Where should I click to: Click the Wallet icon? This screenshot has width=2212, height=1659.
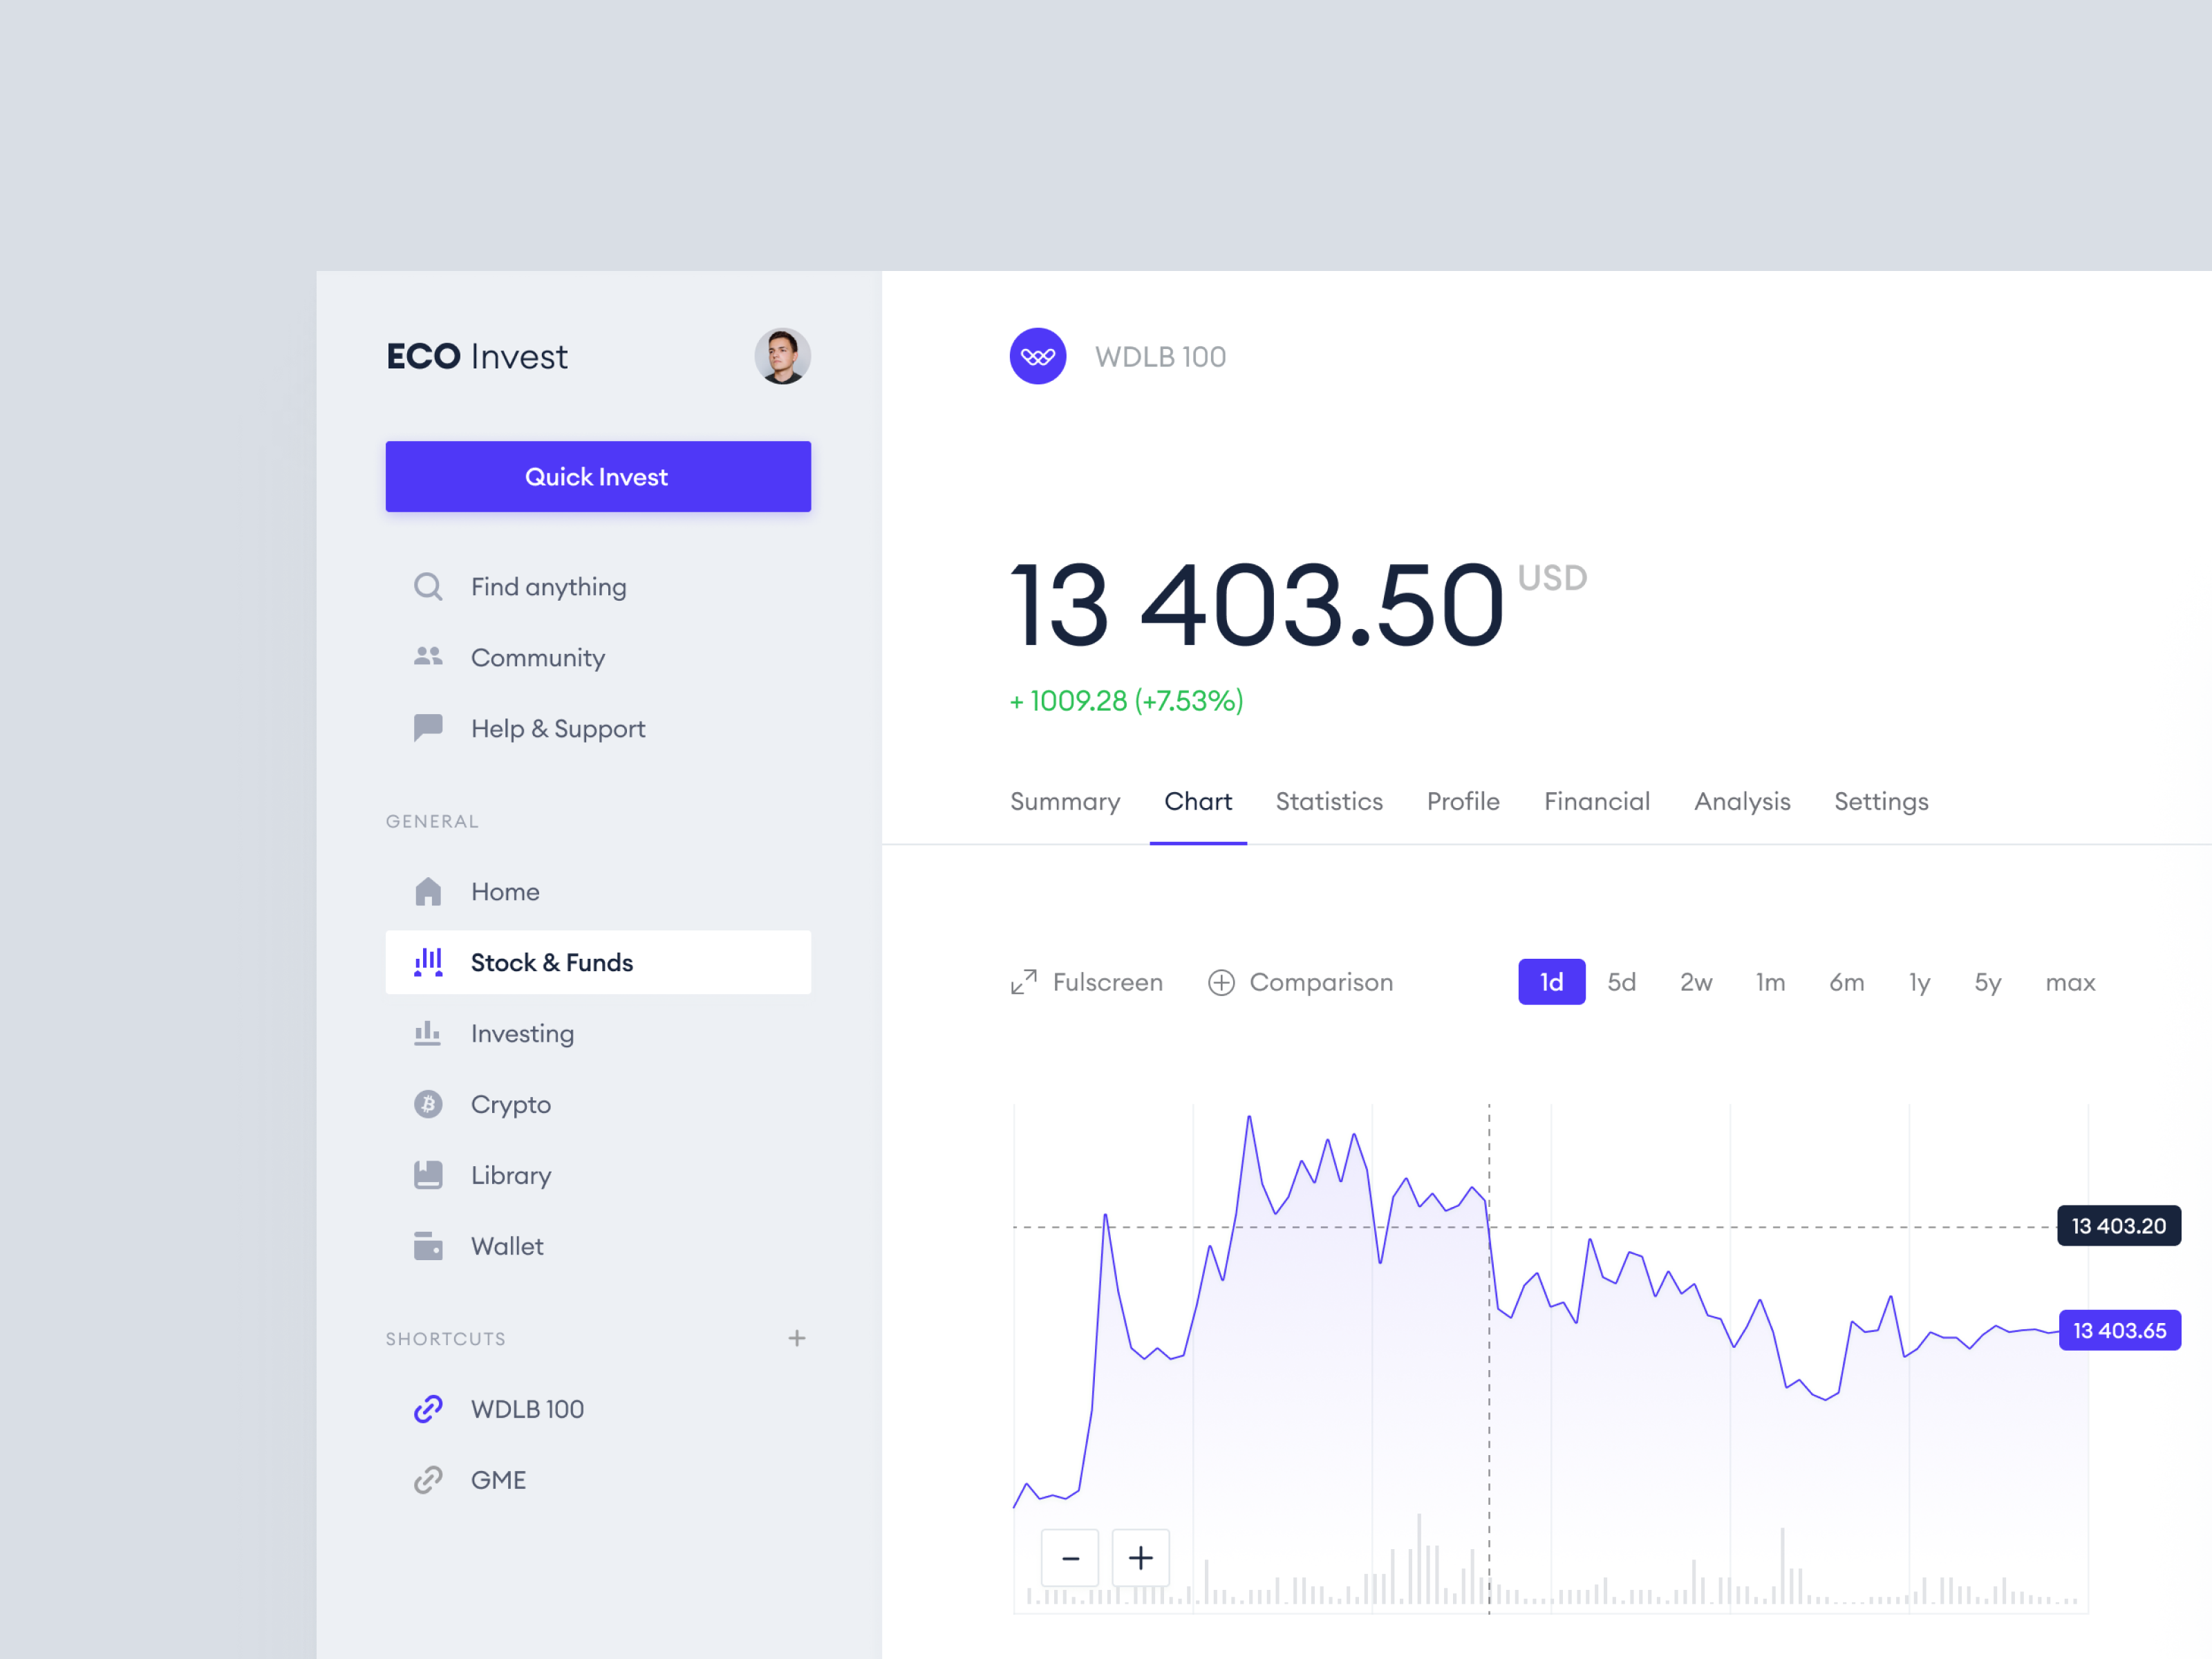tap(428, 1246)
